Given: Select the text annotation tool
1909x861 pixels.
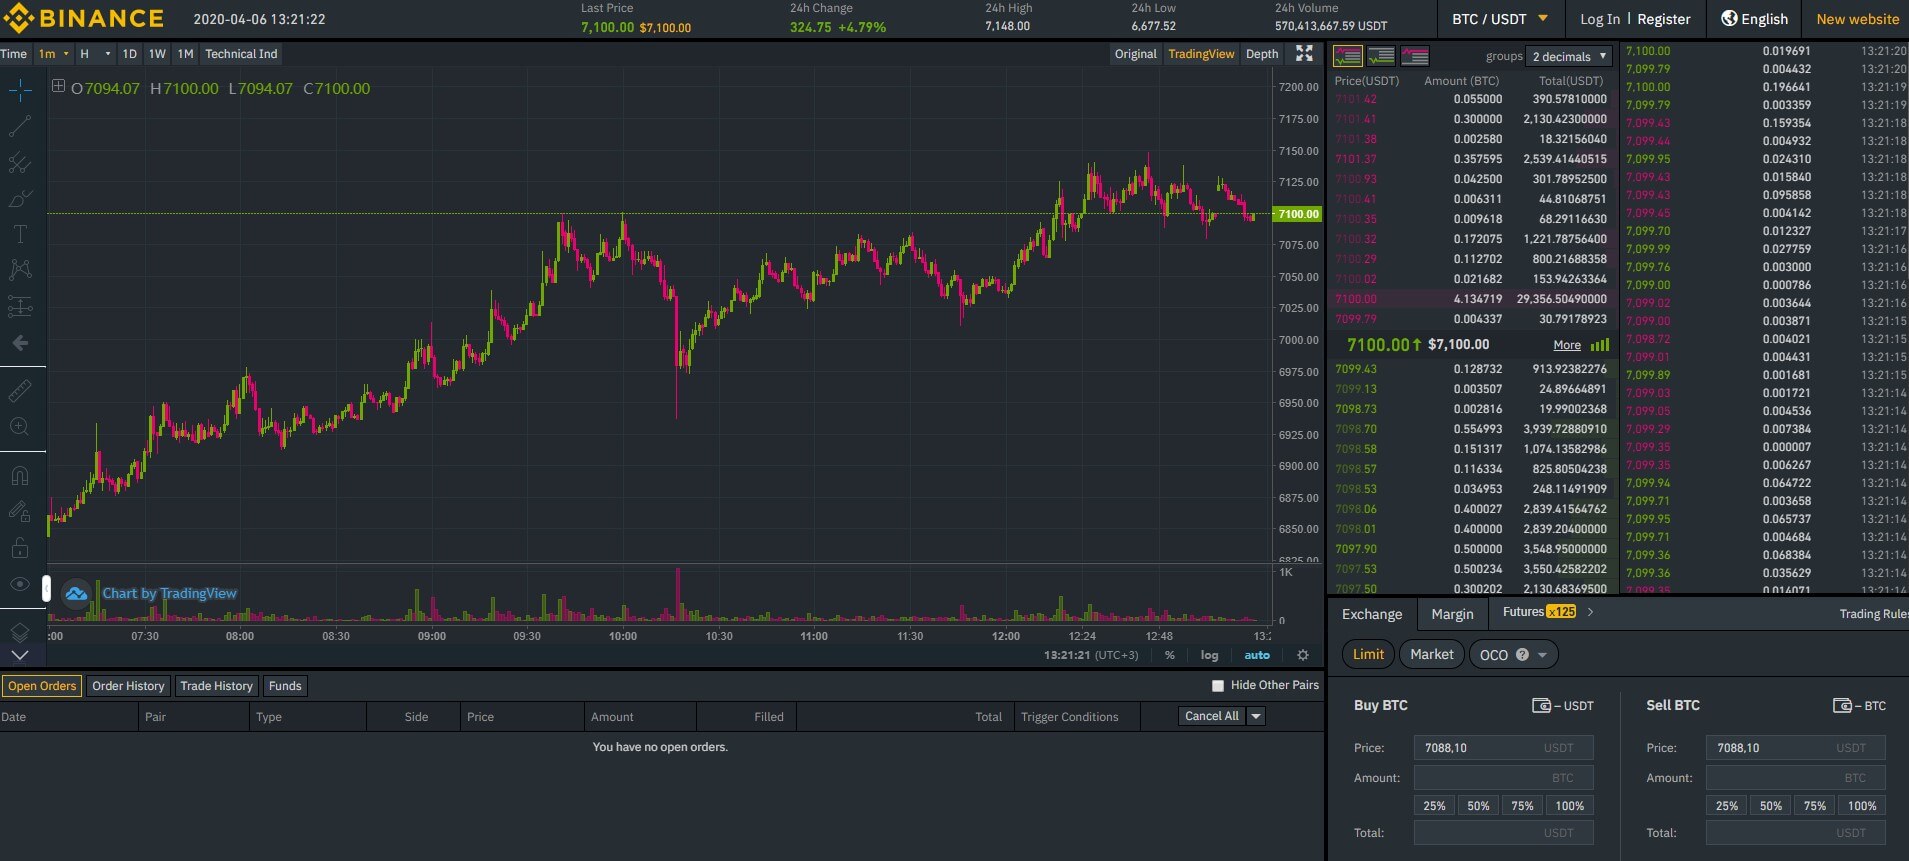Looking at the screenshot, I should coord(20,234).
